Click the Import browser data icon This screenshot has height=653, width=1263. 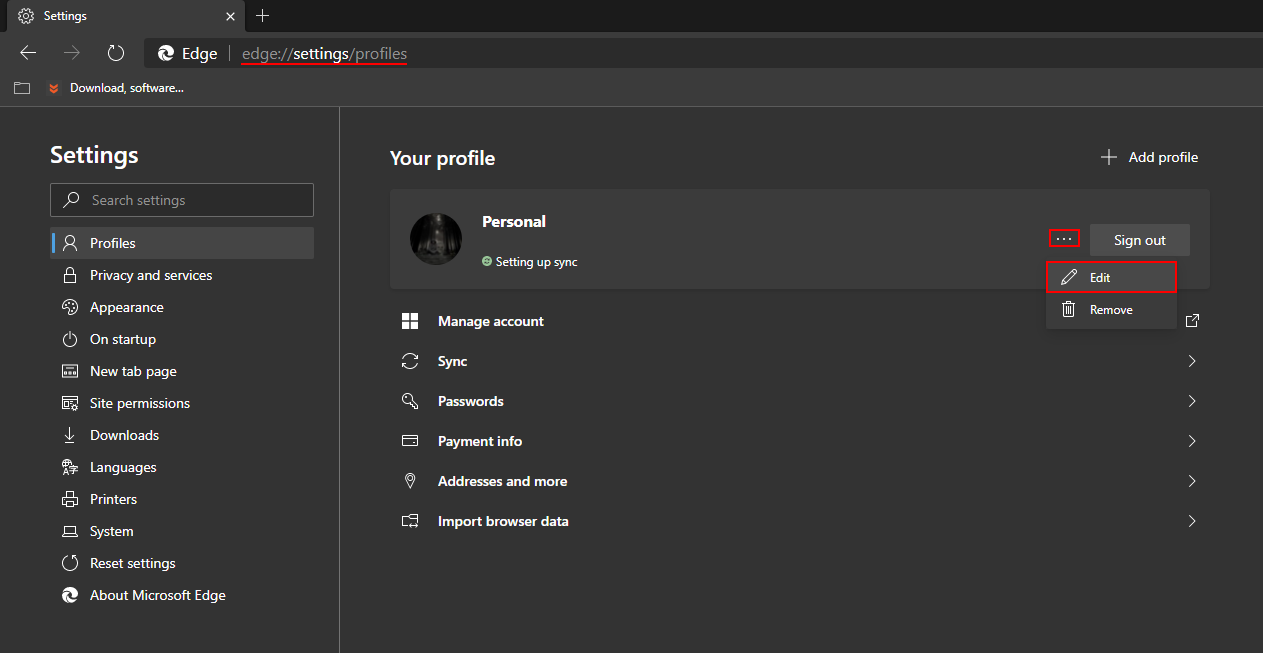click(410, 521)
